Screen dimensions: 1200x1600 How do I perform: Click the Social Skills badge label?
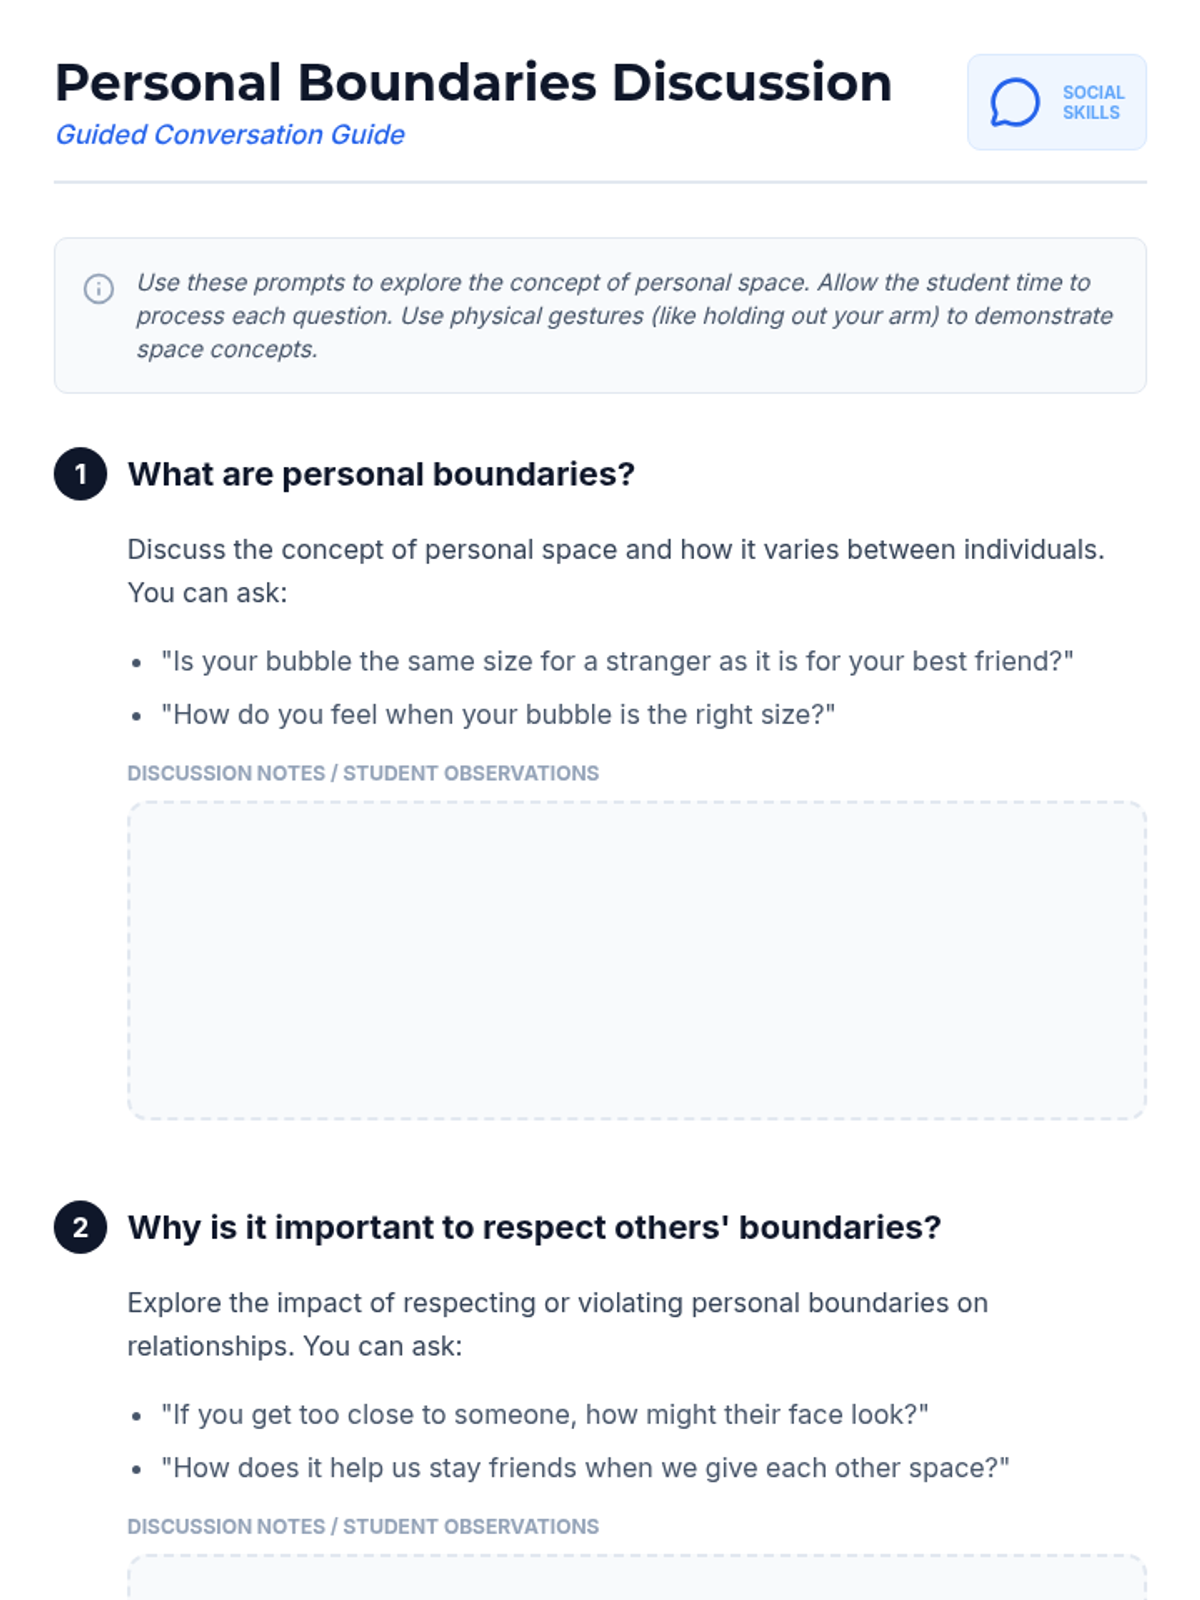[x=1092, y=102]
